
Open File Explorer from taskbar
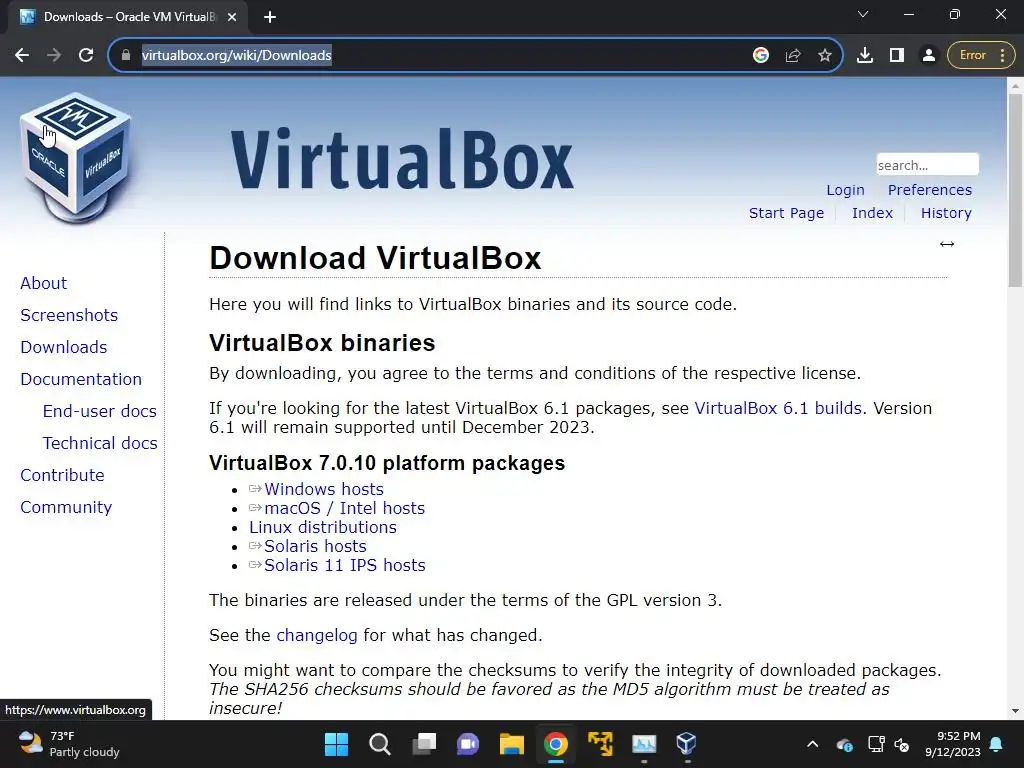click(511, 744)
